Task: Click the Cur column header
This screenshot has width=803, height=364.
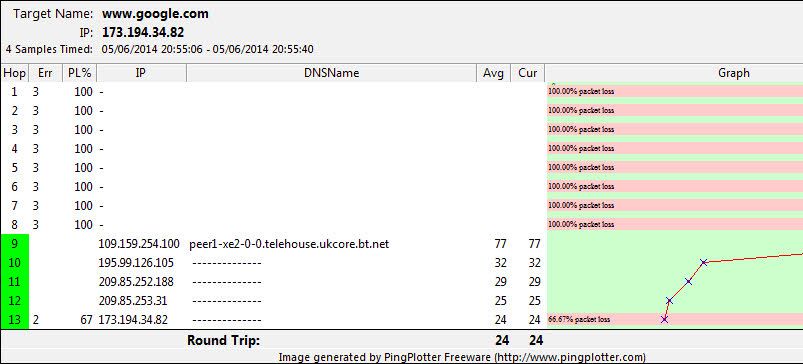Action: [x=527, y=73]
